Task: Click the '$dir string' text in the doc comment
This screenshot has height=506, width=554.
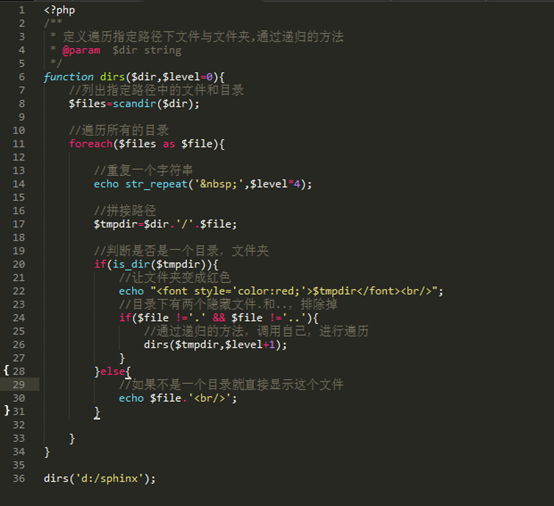Action: (147, 50)
